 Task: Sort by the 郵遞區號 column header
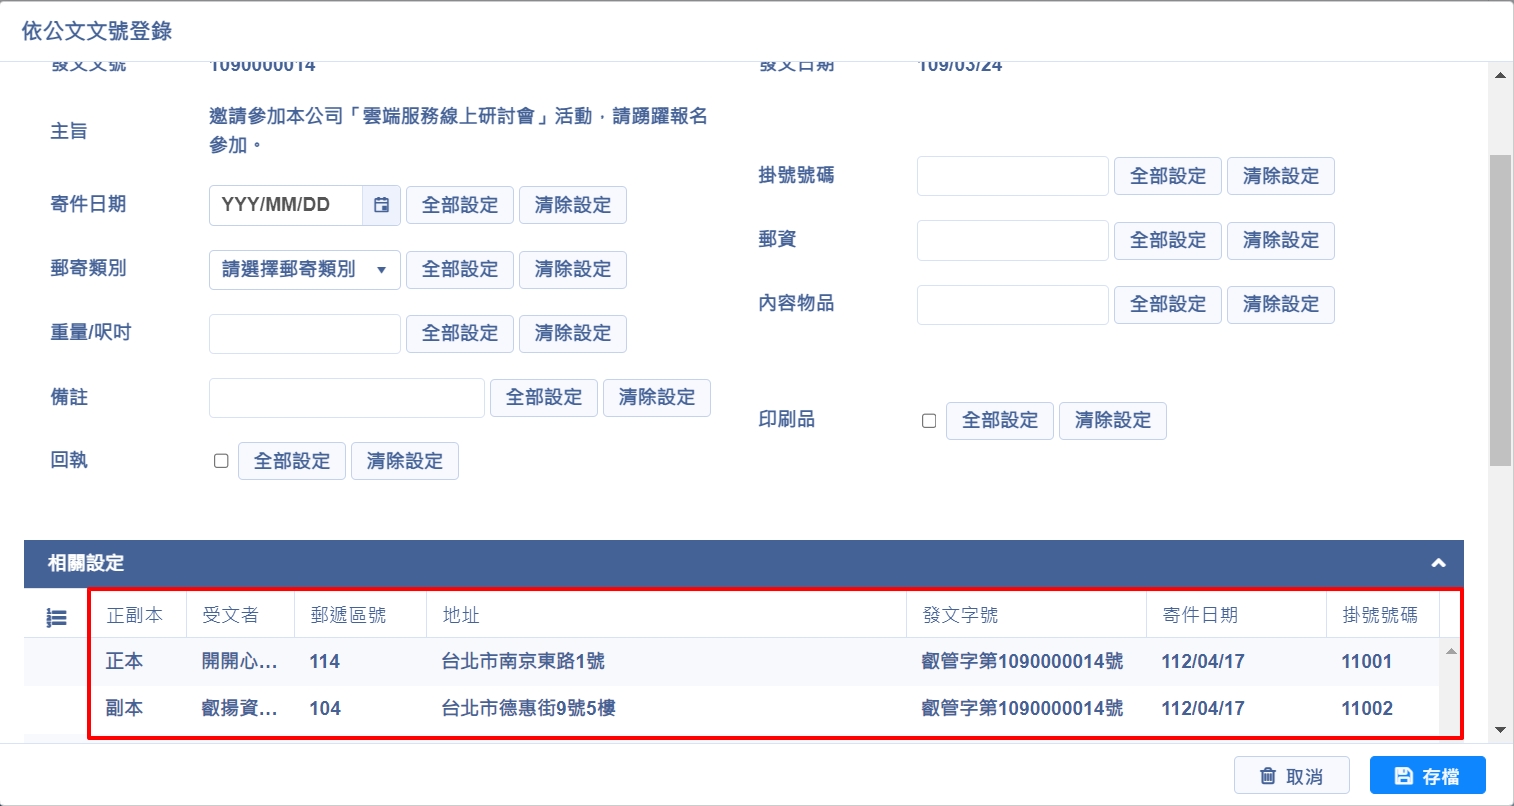tap(348, 615)
